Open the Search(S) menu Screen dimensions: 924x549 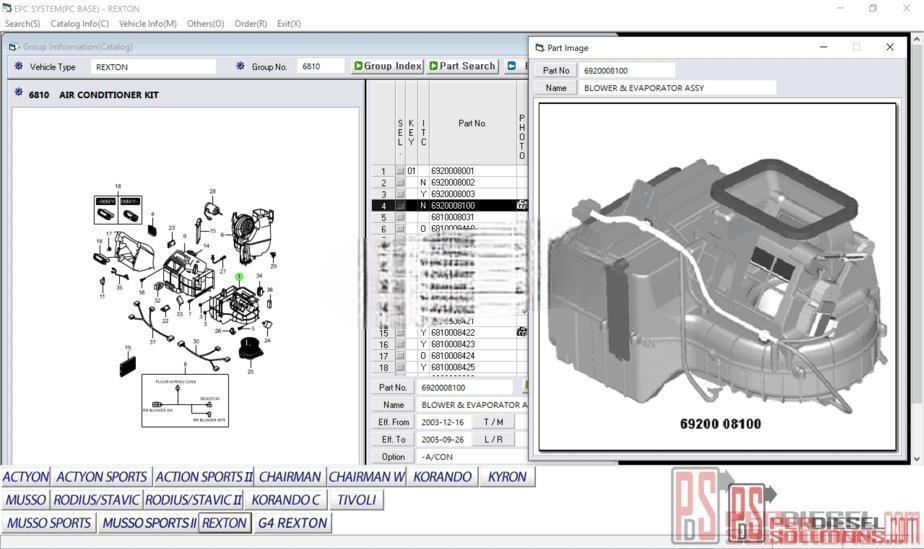pos(22,24)
